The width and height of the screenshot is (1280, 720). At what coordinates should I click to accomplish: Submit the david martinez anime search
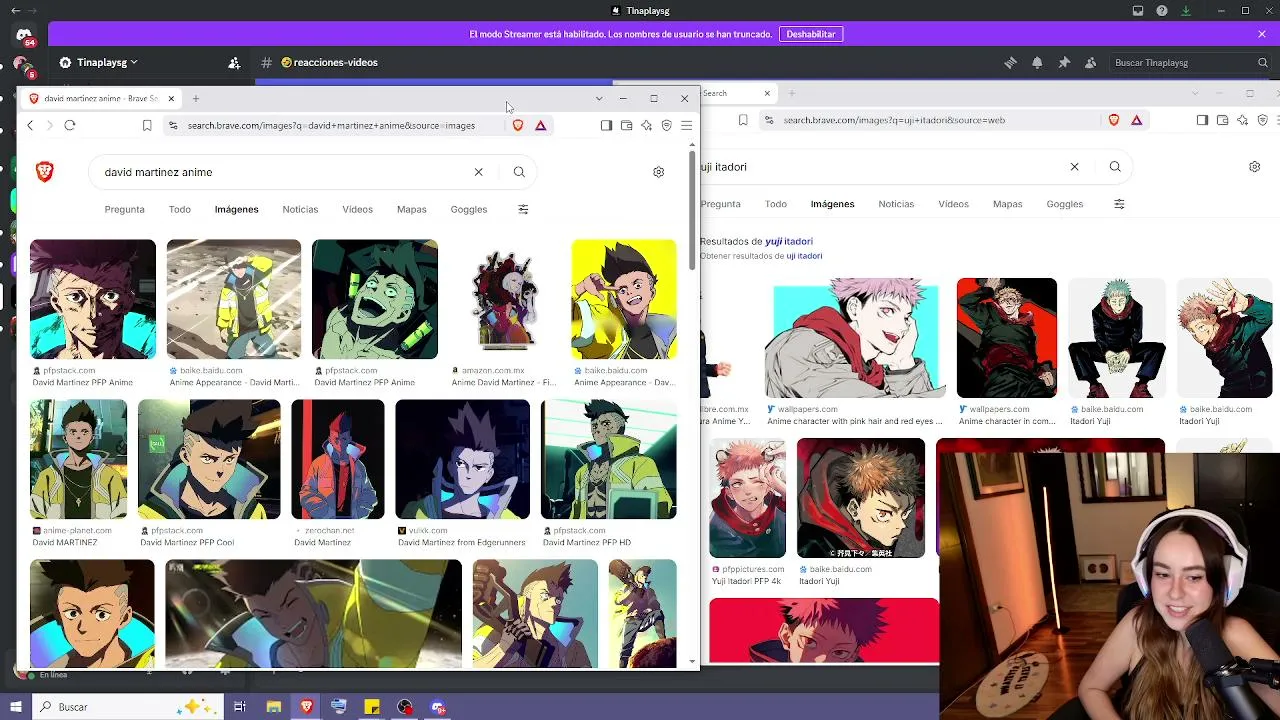[x=519, y=172]
